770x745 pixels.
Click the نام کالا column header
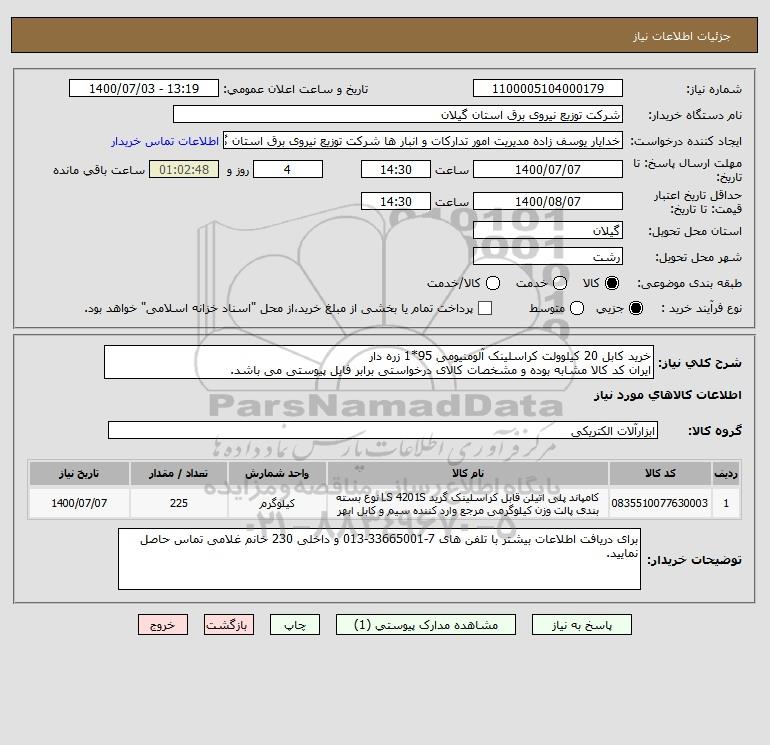point(468,473)
